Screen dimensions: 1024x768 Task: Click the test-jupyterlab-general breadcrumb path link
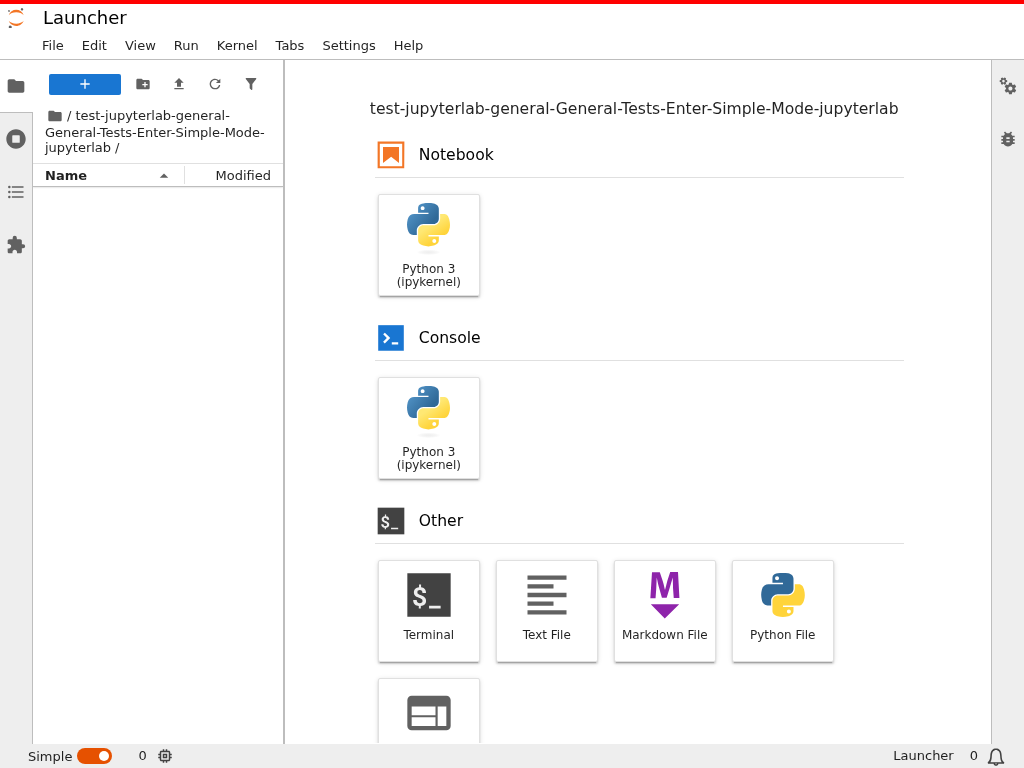point(155,131)
